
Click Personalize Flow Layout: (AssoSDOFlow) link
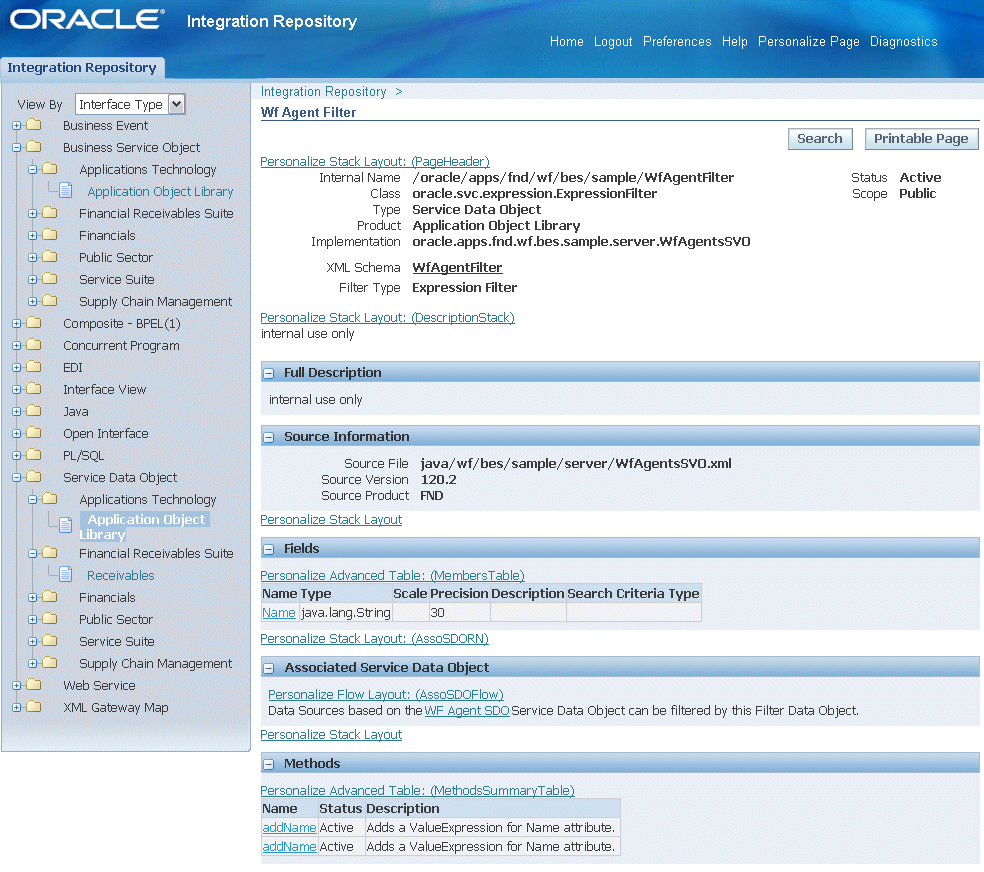coord(385,695)
